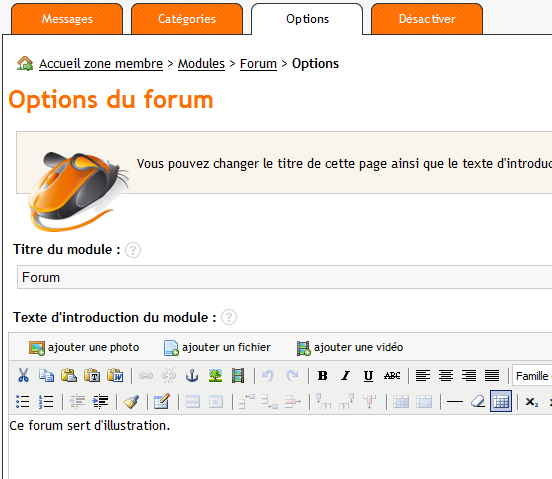Click the Delete row icon
Viewport: 552px width, 479px height.
293,402
